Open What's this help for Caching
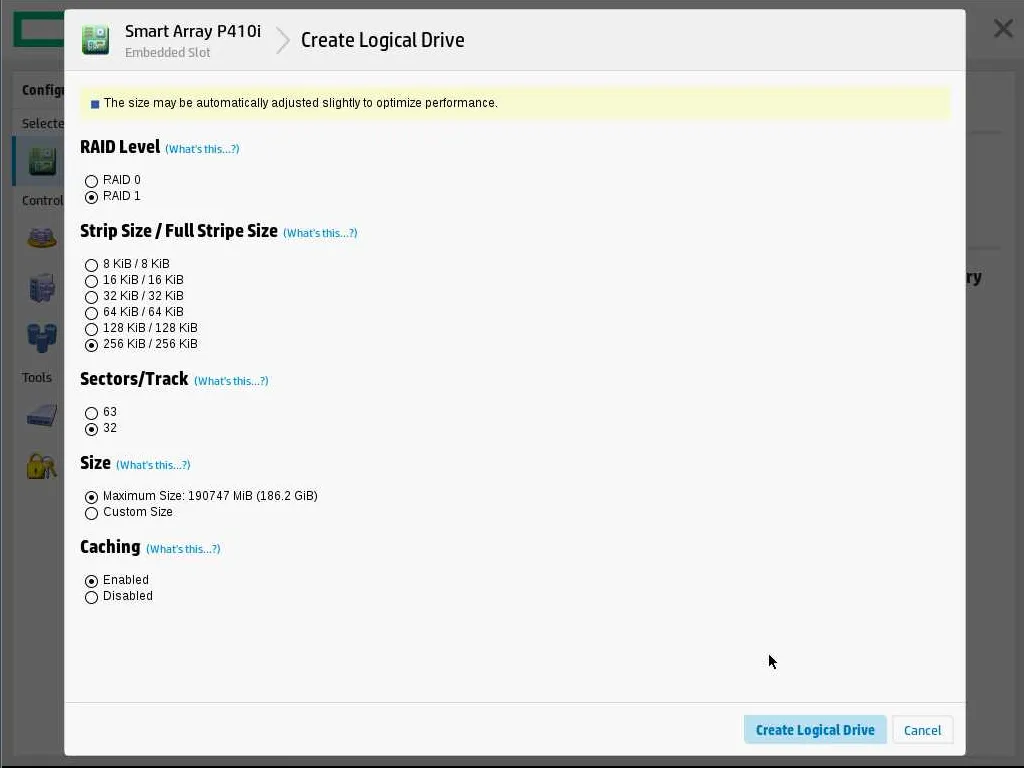The height and width of the screenshot is (768, 1024). coord(184,549)
